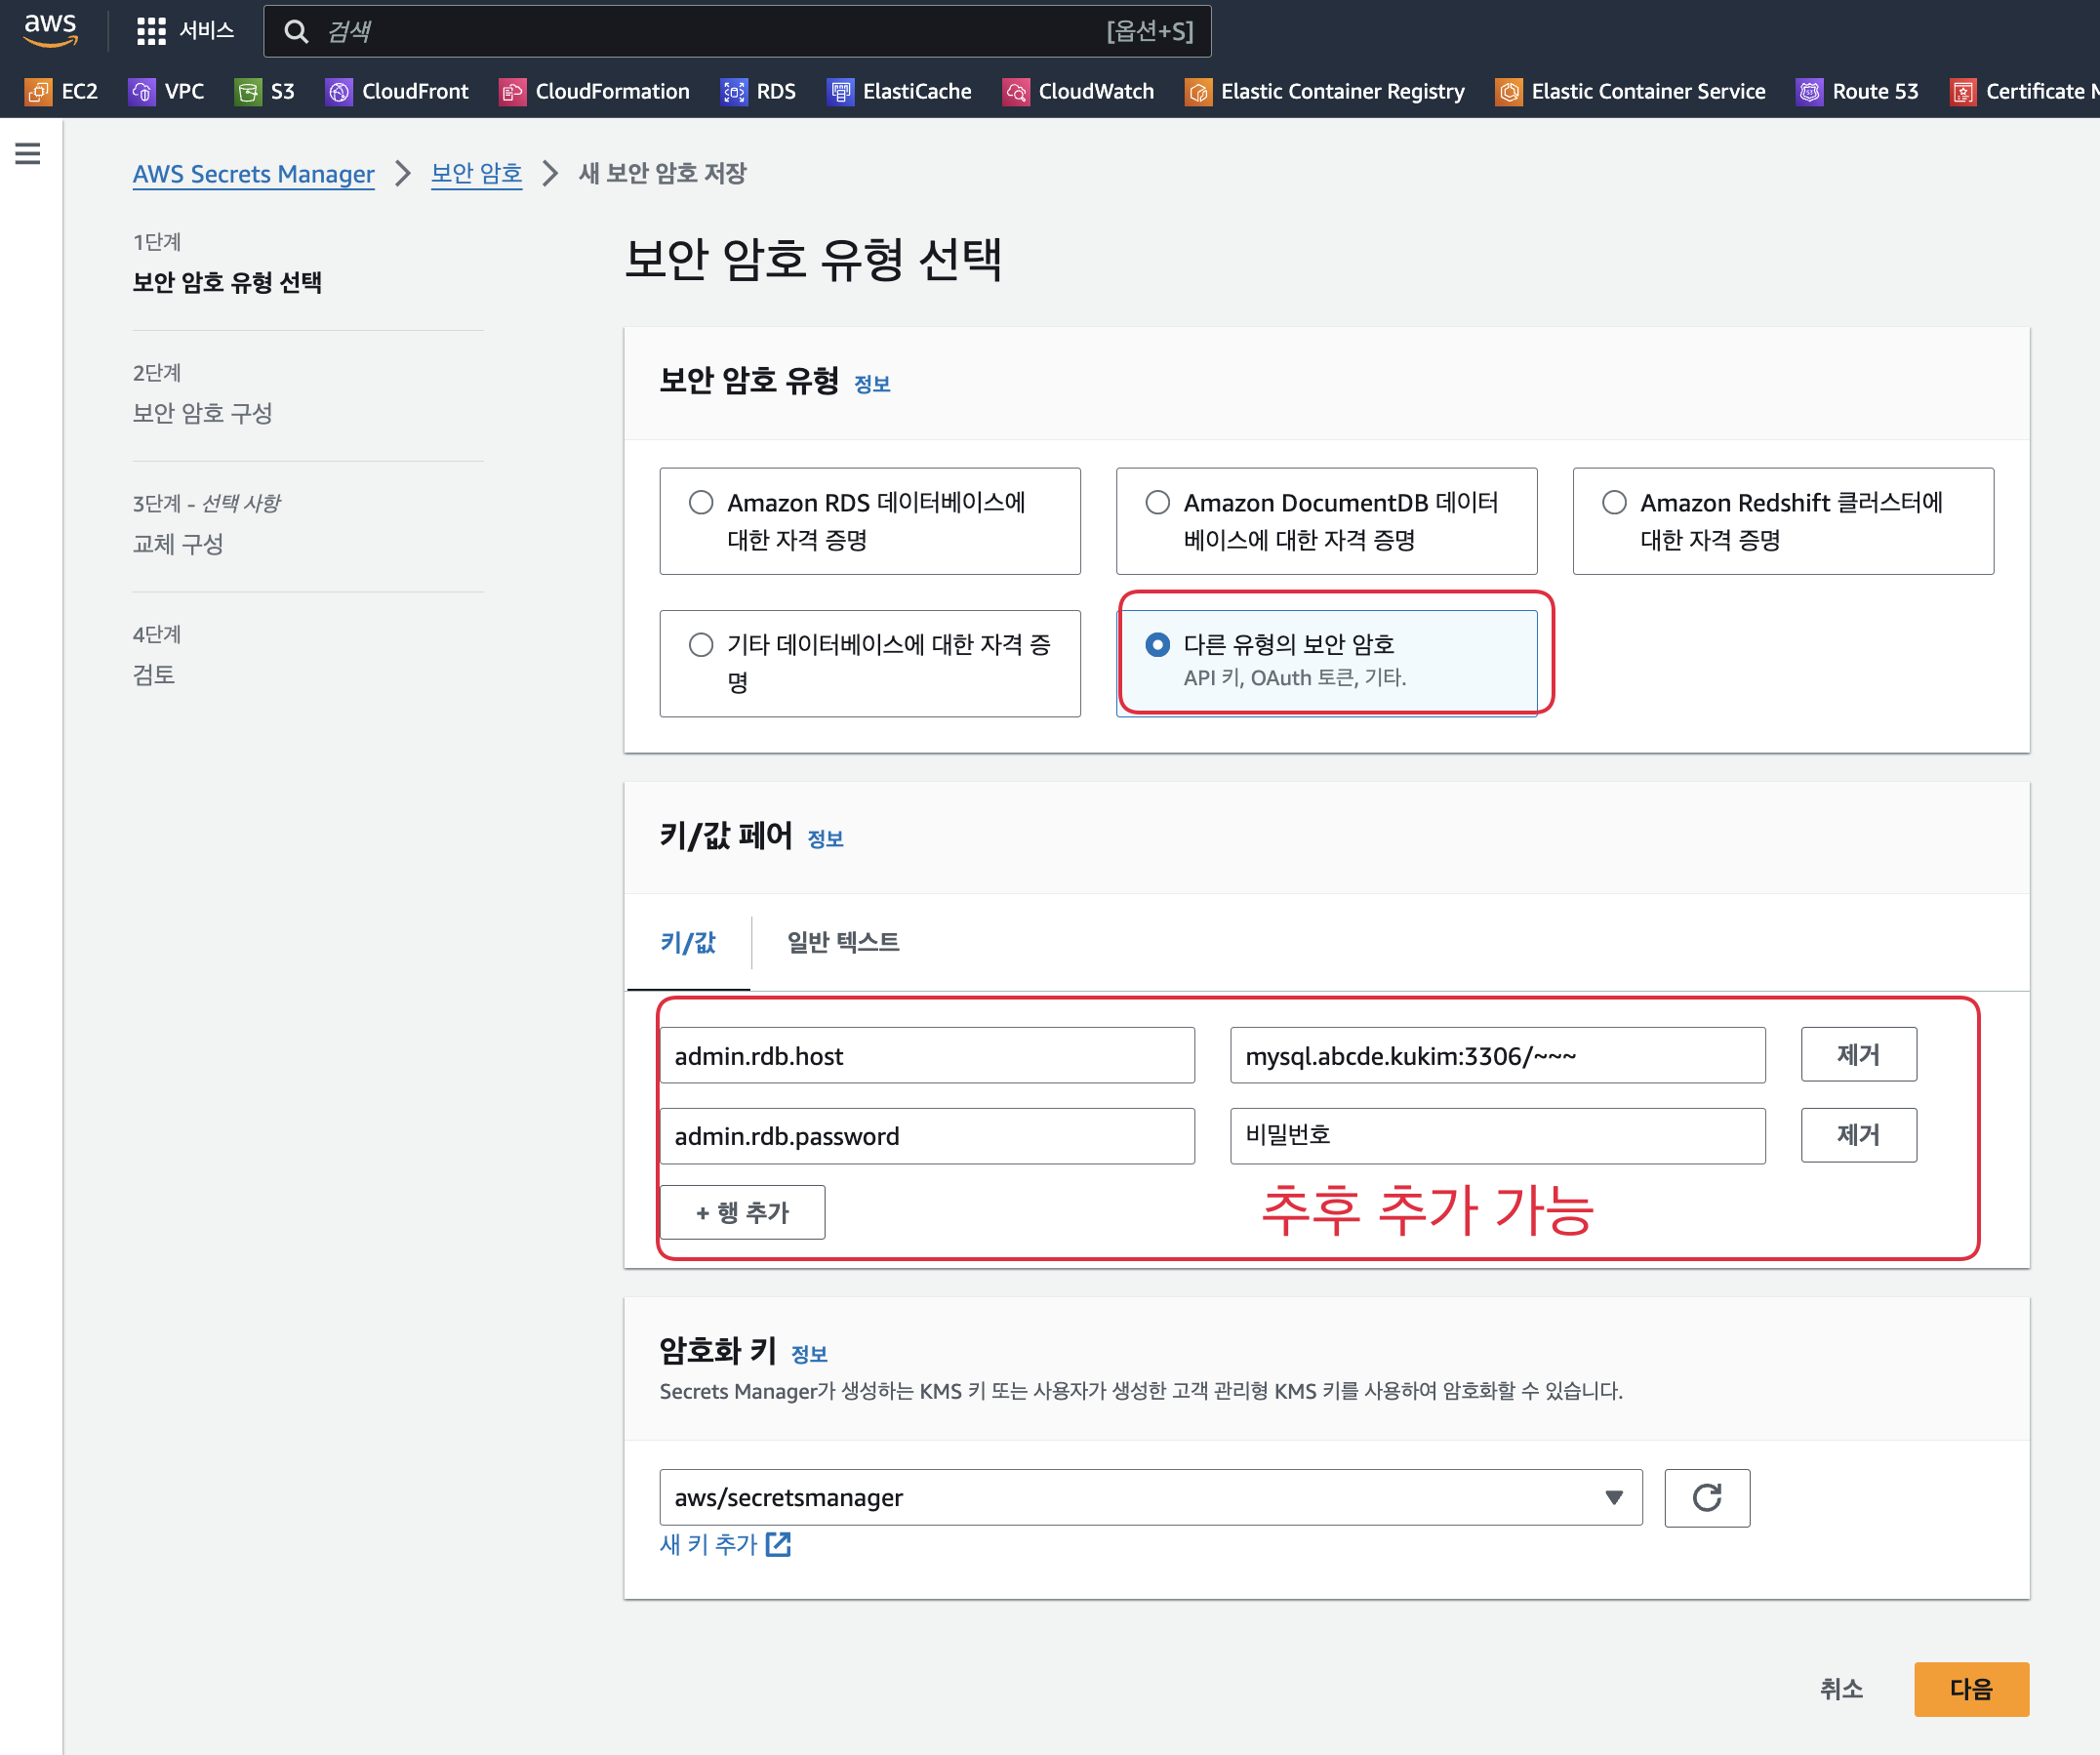Open the S3 bookmark icon
Viewport: 2100px width, 1755px height.
click(x=247, y=92)
